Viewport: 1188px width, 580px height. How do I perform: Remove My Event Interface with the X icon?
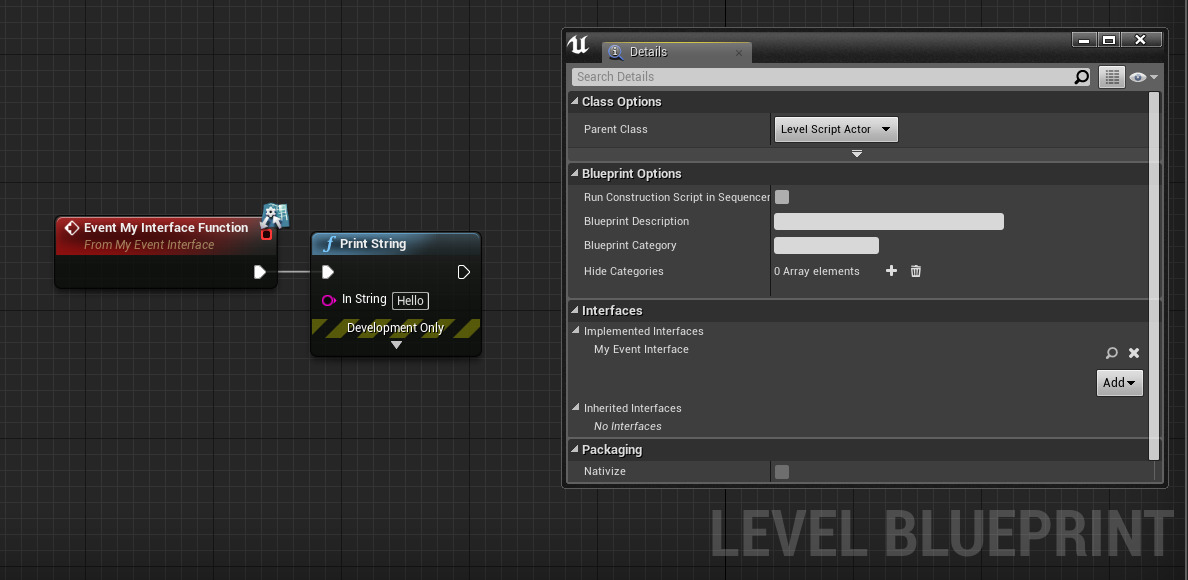[x=1134, y=352]
